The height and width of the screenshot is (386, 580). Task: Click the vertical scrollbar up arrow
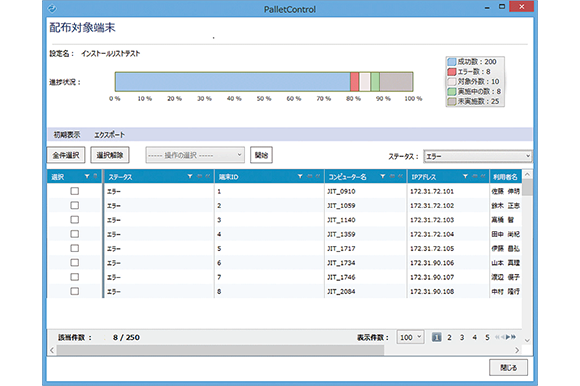pos(527,174)
